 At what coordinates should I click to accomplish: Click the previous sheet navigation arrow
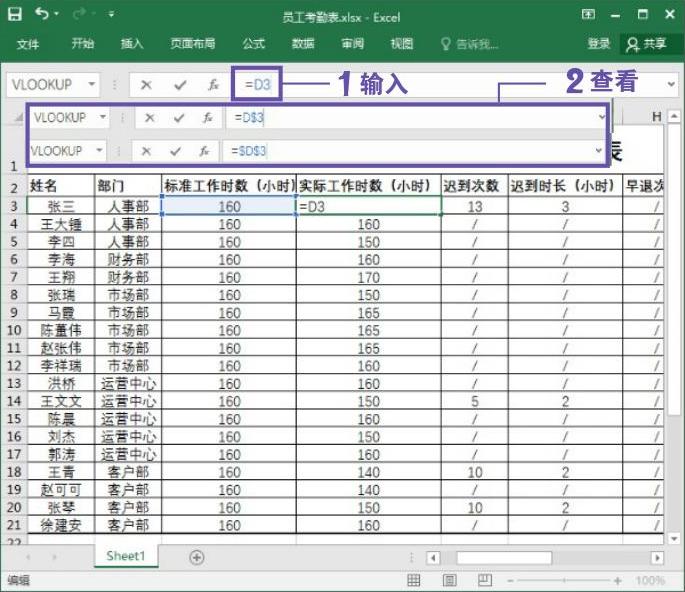click(28, 557)
